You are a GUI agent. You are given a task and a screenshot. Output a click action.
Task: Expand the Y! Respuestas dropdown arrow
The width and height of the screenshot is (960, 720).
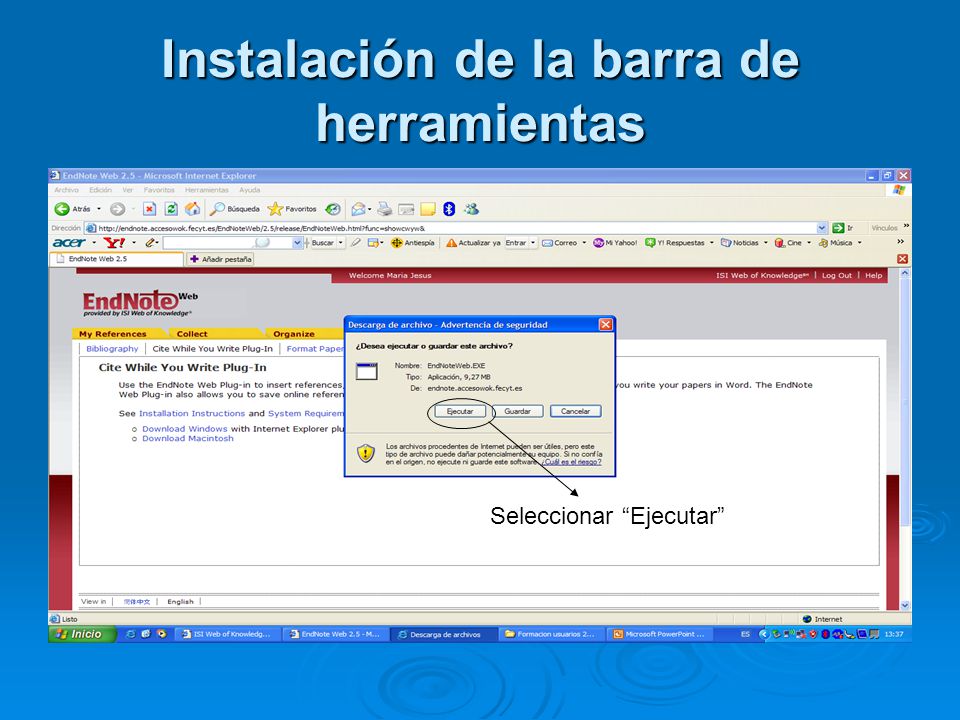tap(711, 243)
